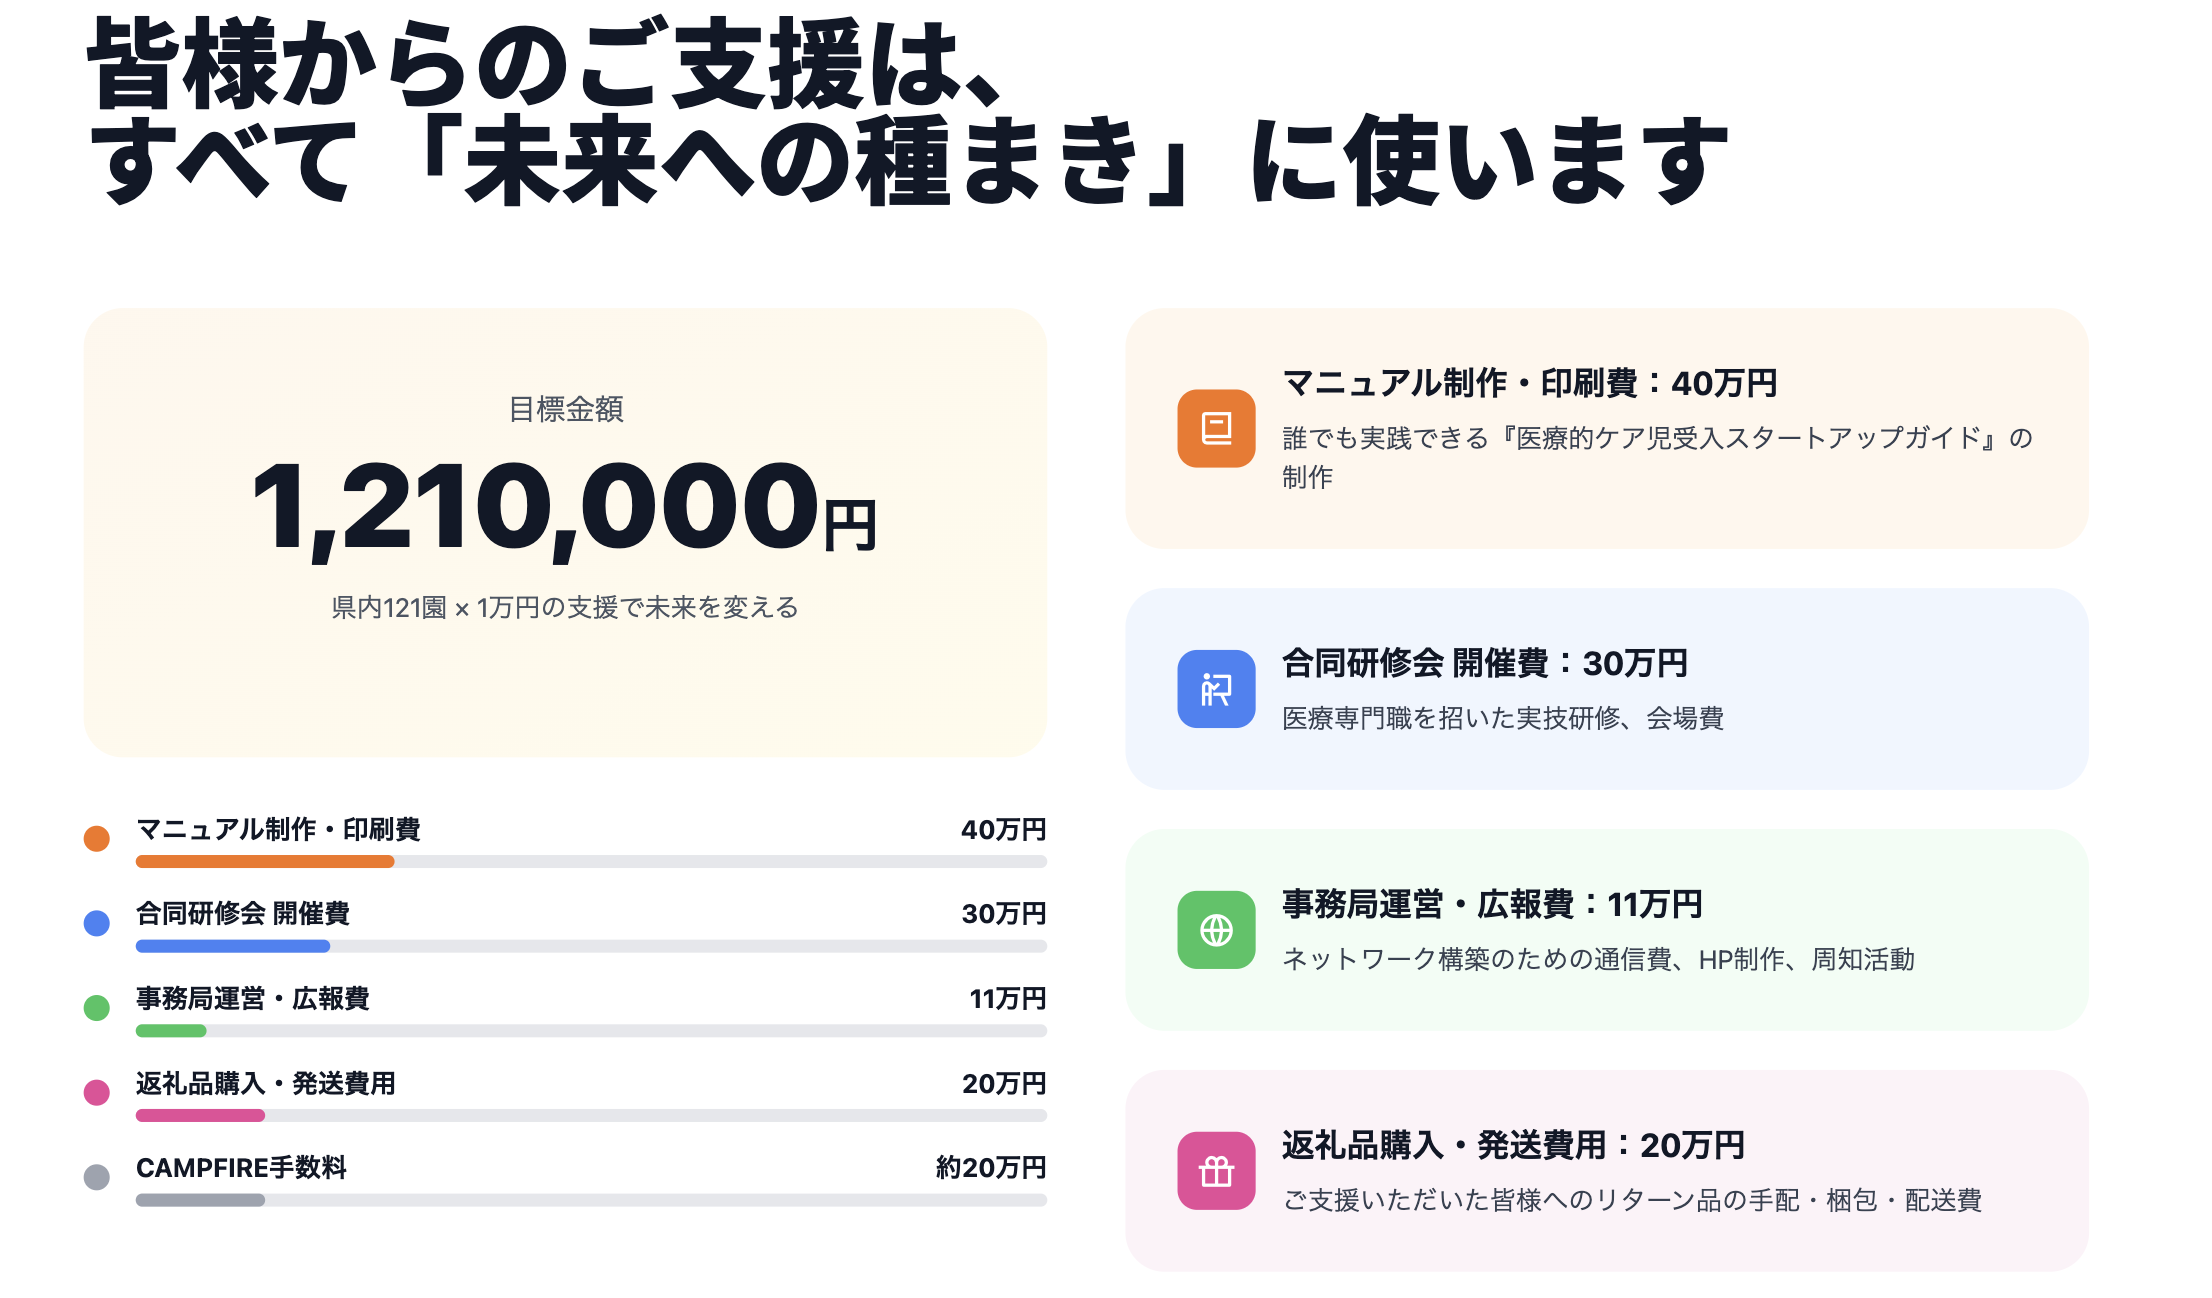Click the gray CAMPFIRE手数料 progress bar
The width and height of the screenshot is (2212, 1298).
tap(200, 1200)
